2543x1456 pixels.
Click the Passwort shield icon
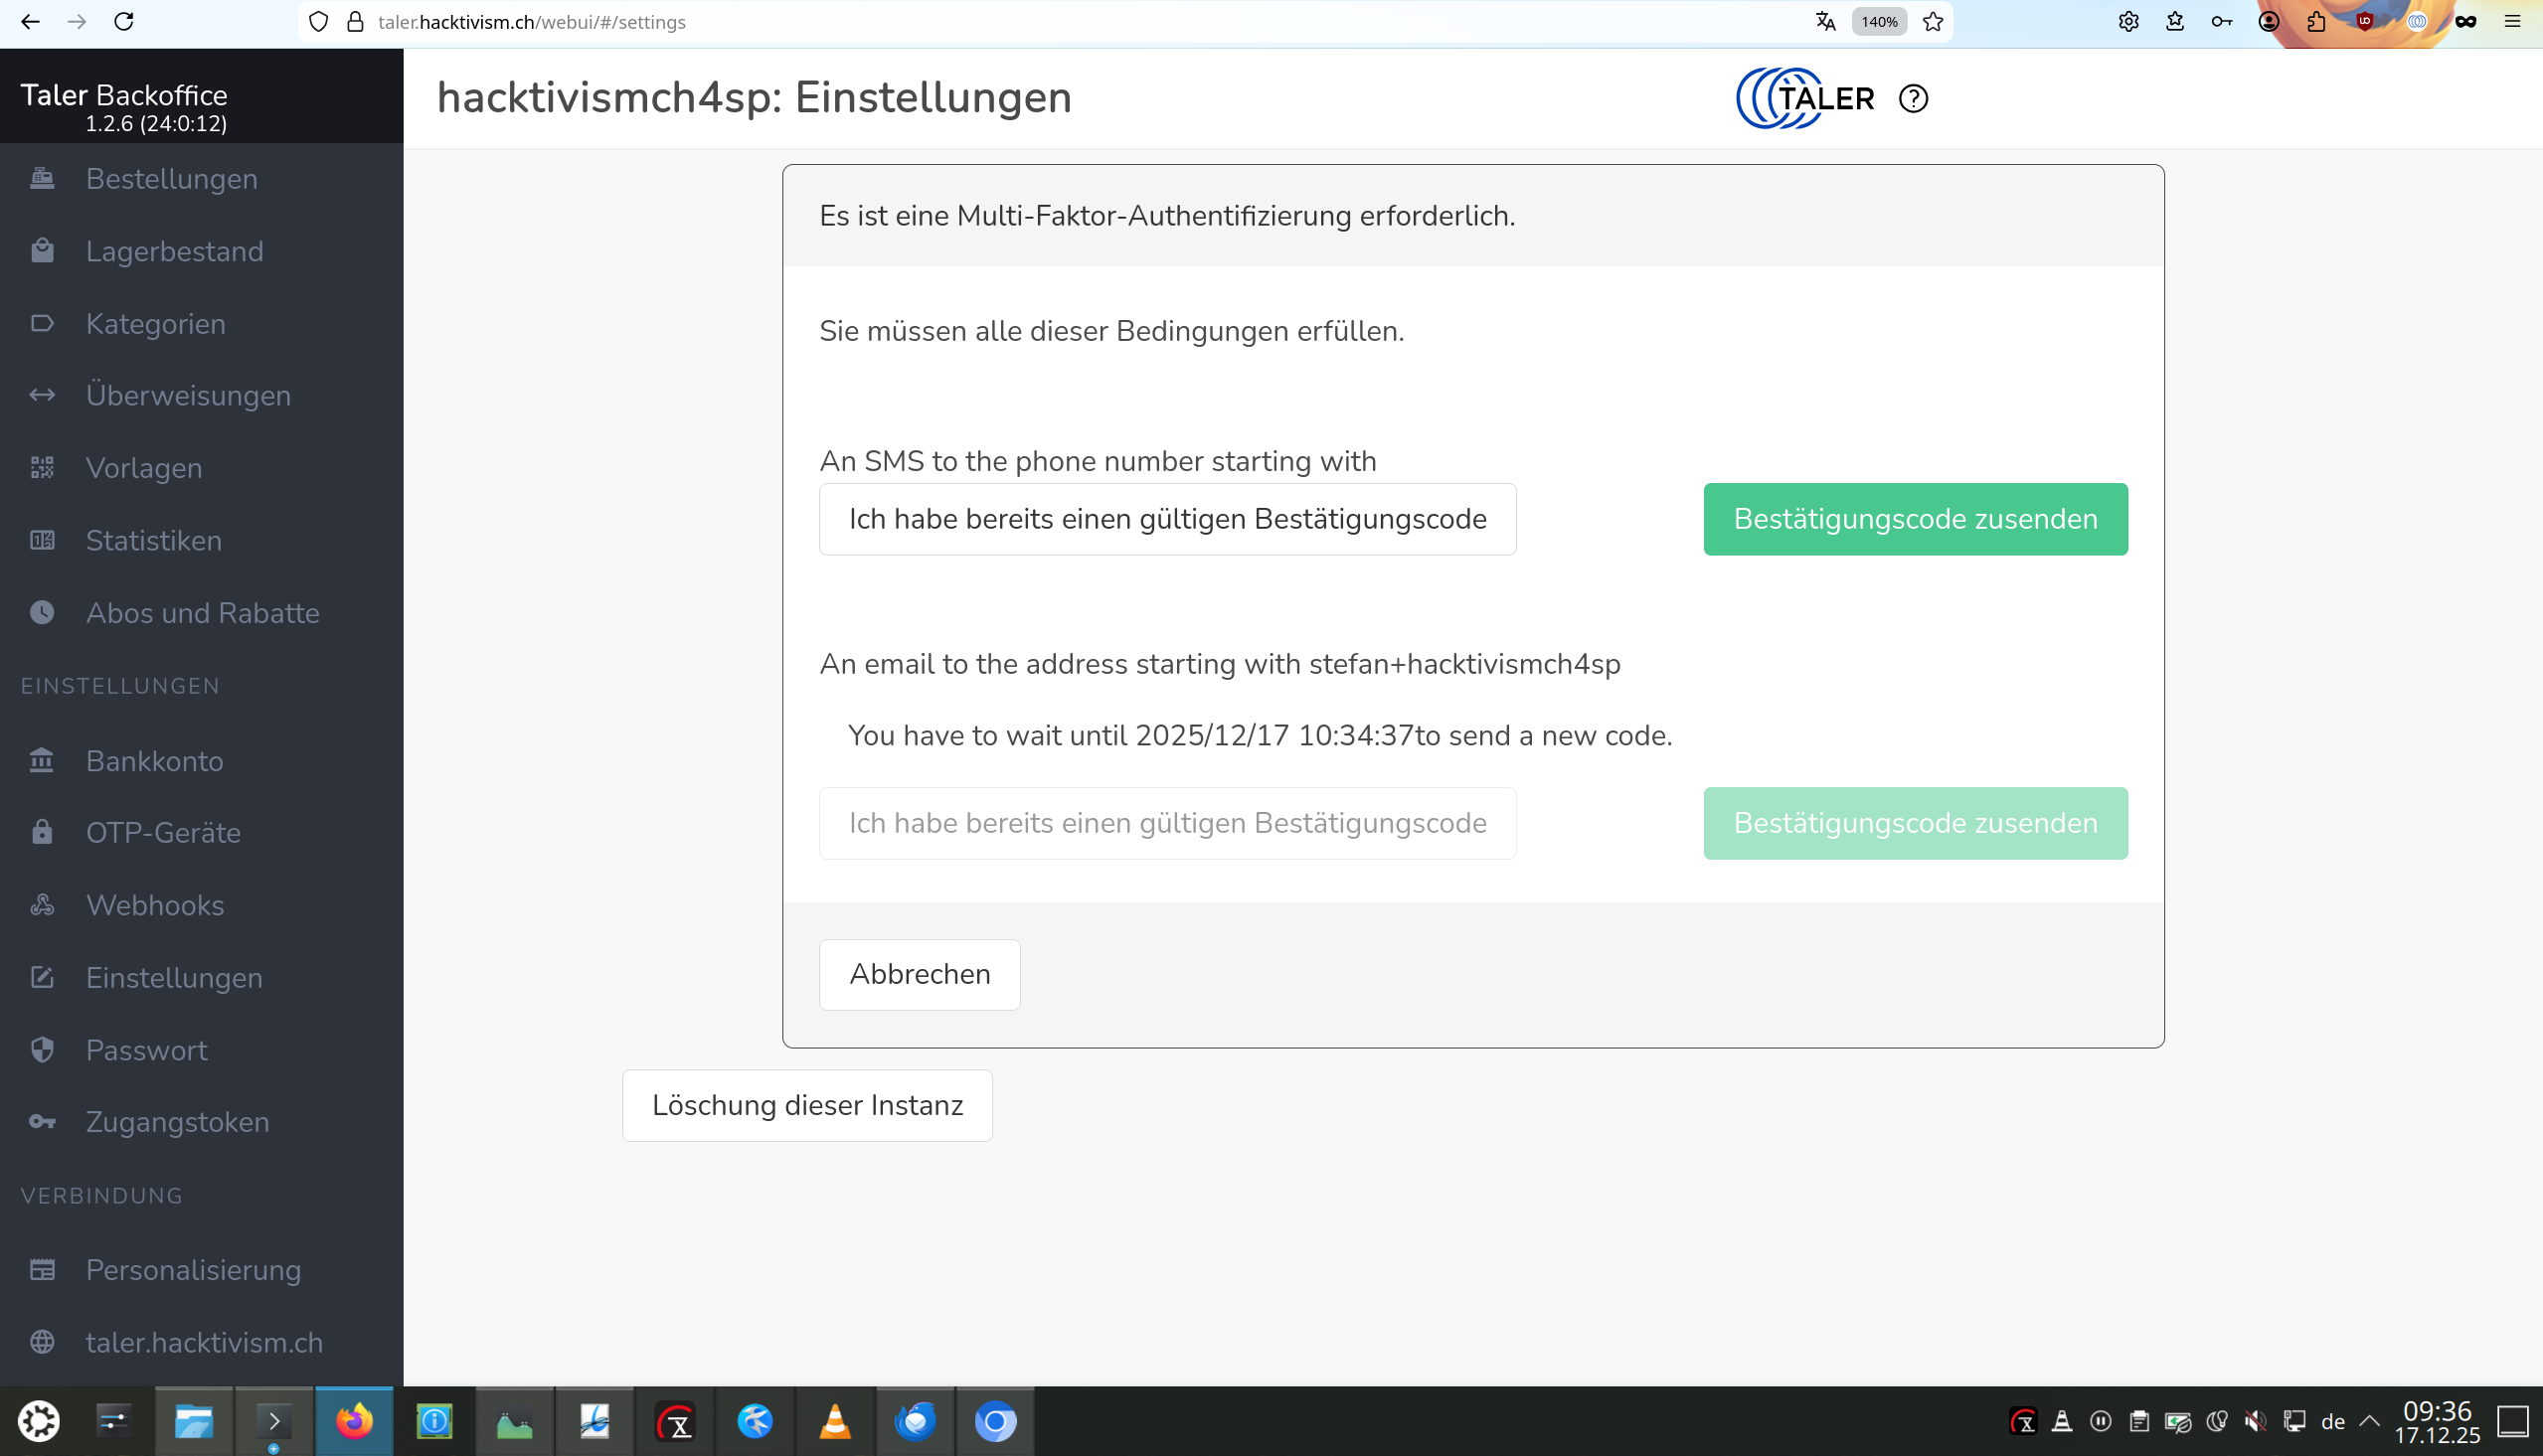[x=42, y=1050]
